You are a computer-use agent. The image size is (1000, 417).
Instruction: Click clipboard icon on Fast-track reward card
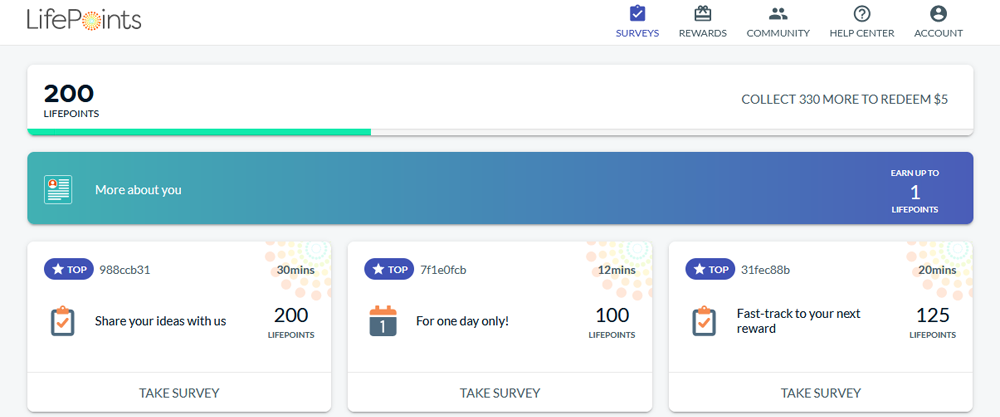(704, 321)
